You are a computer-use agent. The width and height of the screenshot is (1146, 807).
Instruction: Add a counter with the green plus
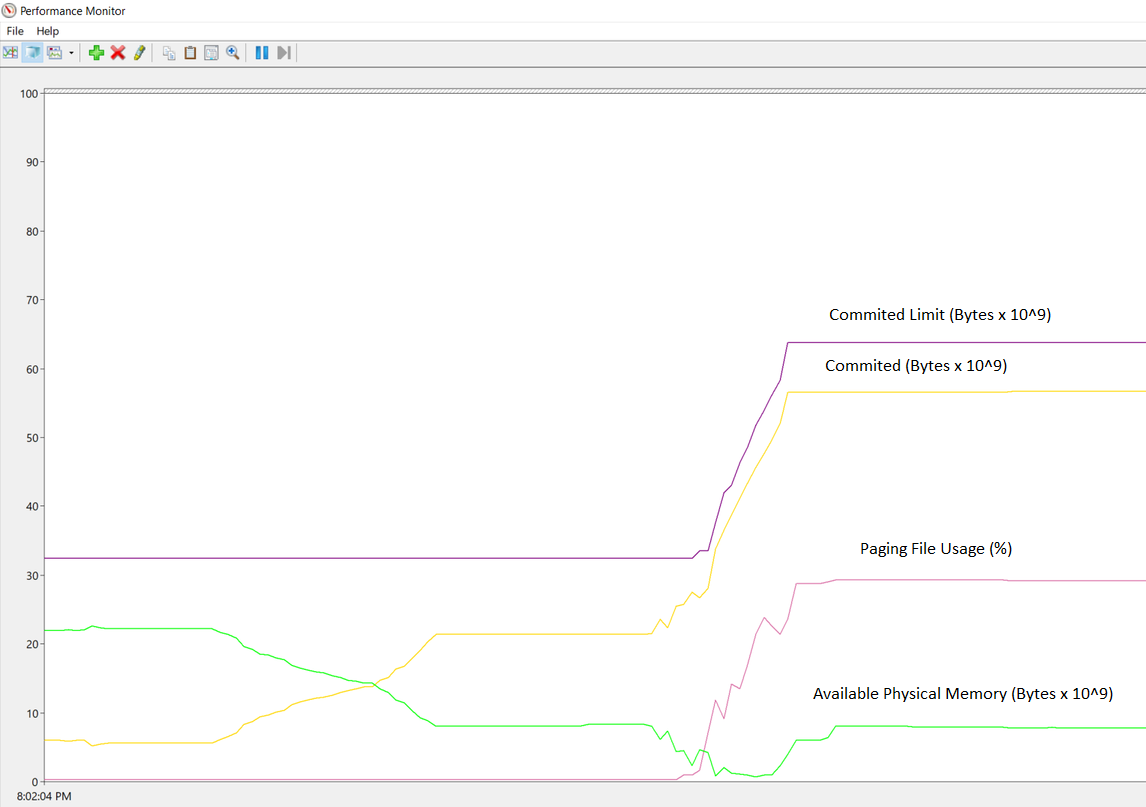click(x=96, y=53)
